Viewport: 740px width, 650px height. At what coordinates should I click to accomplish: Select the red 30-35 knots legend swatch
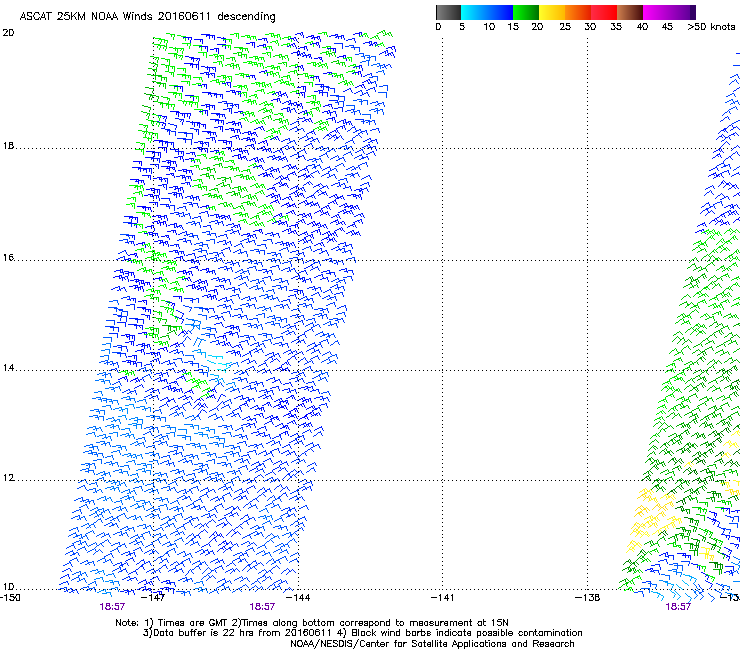pos(604,12)
